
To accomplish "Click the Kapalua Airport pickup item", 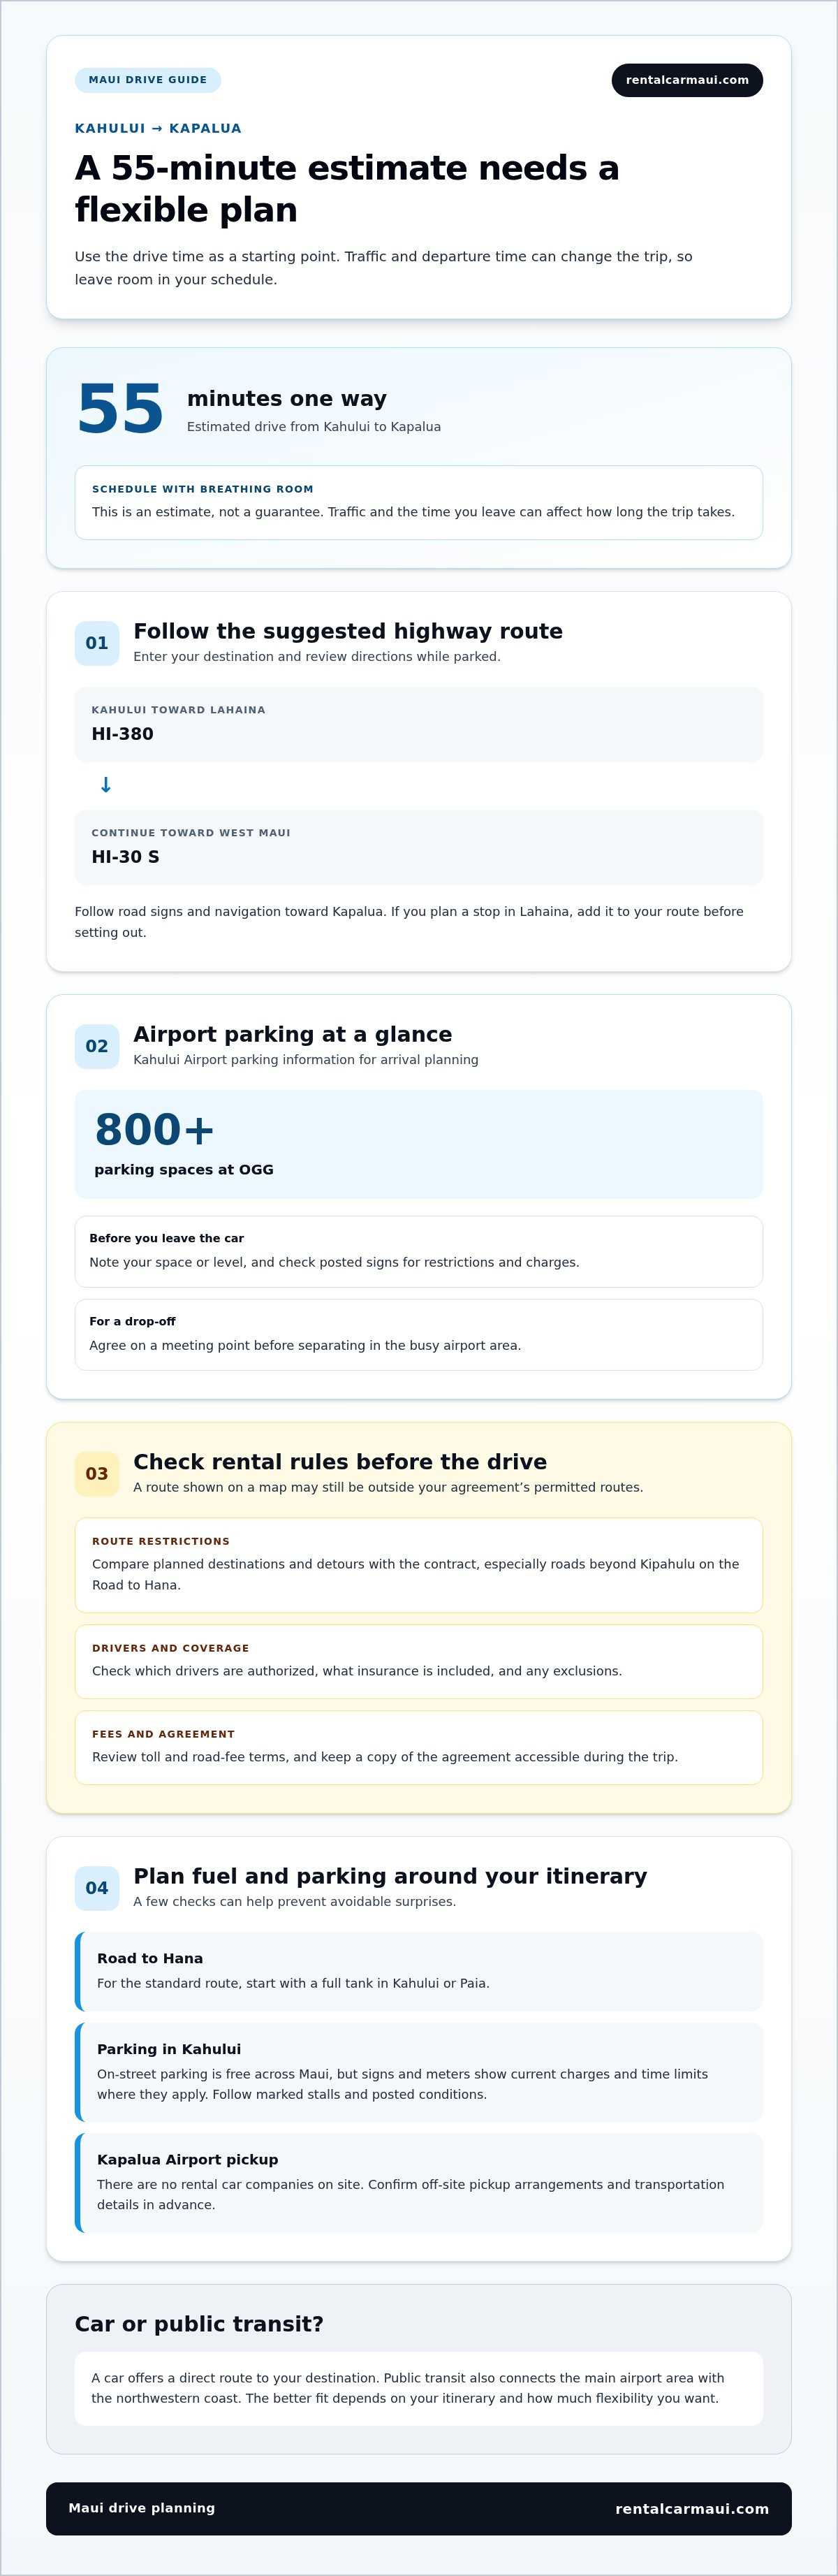I will 419,2183.
